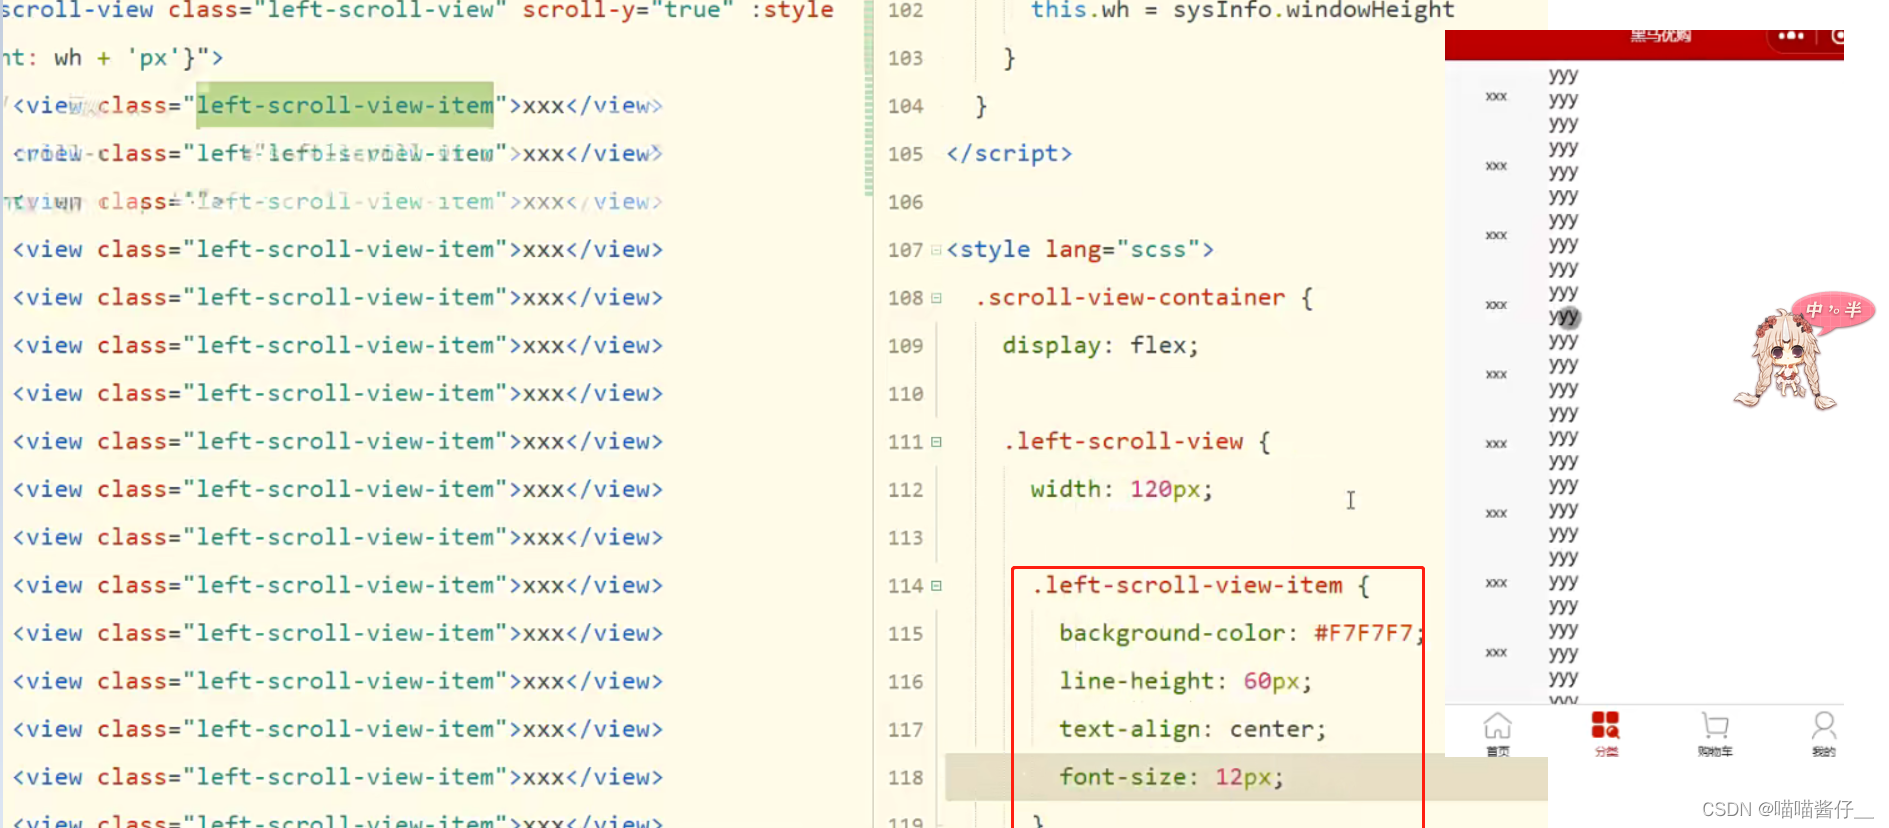Click the highlighted left-scroll-view-item class name
1889x828 pixels.
[x=345, y=105]
